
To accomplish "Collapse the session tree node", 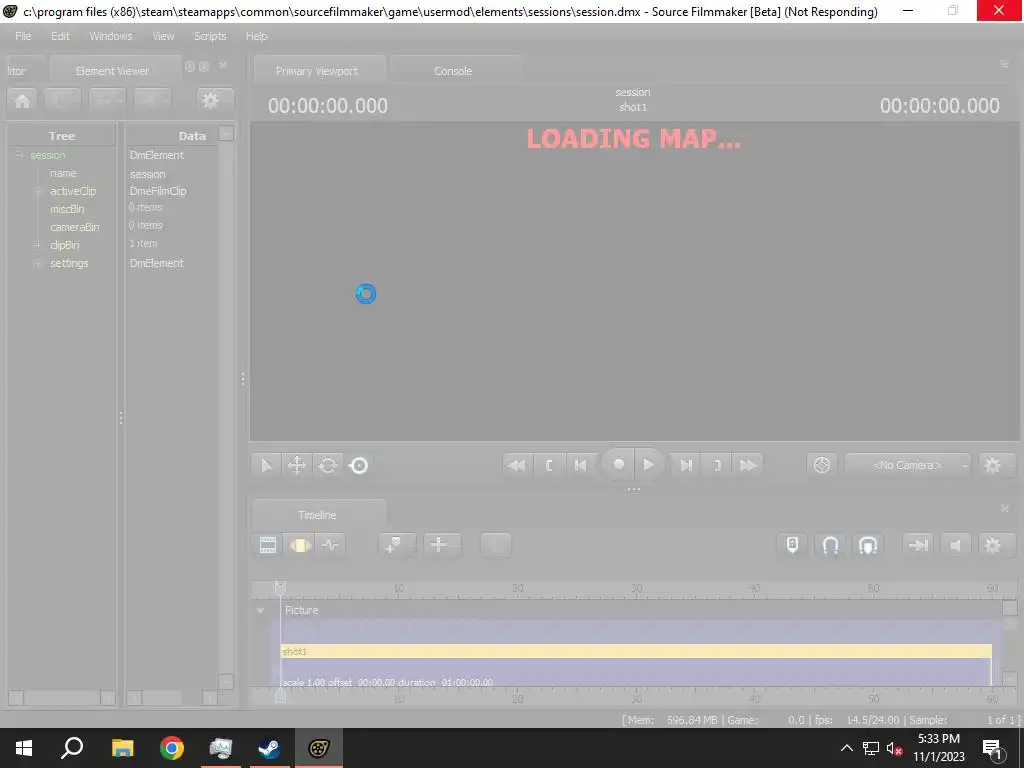I will [x=19, y=155].
